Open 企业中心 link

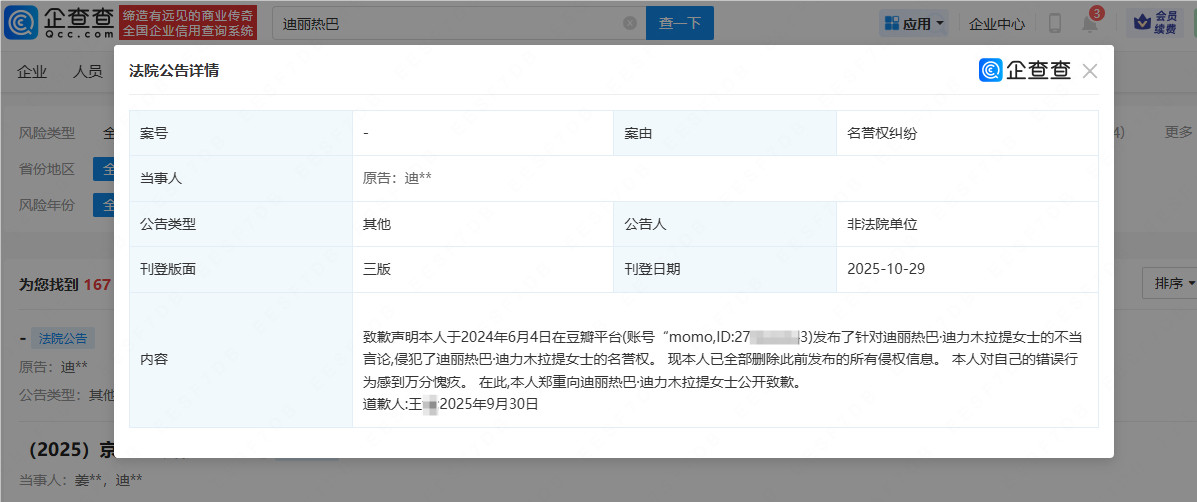[x=997, y=24]
